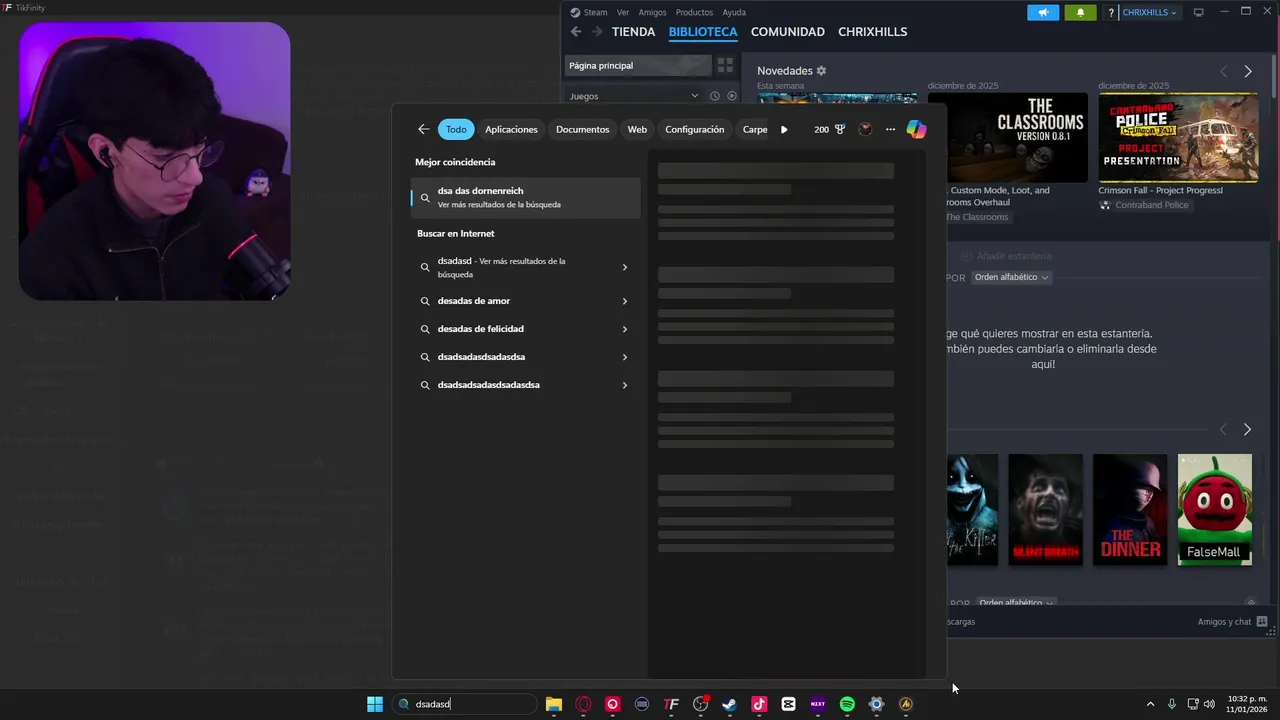Open Juegos filter dropdown in Steam
1280x720 pixels.
click(635, 96)
